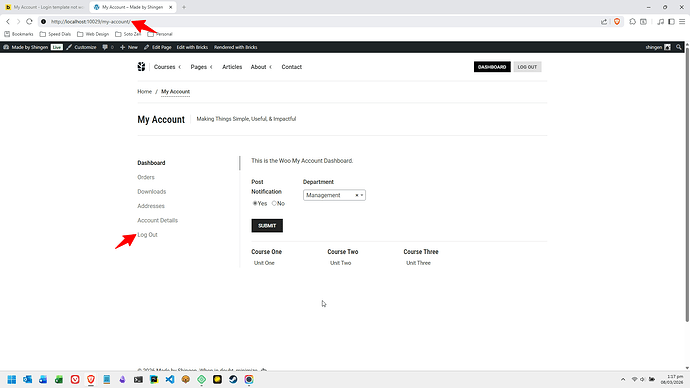The width and height of the screenshot is (690, 388).
Task: Select No for Post Notification
Action: pyautogui.click(x=274, y=203)
